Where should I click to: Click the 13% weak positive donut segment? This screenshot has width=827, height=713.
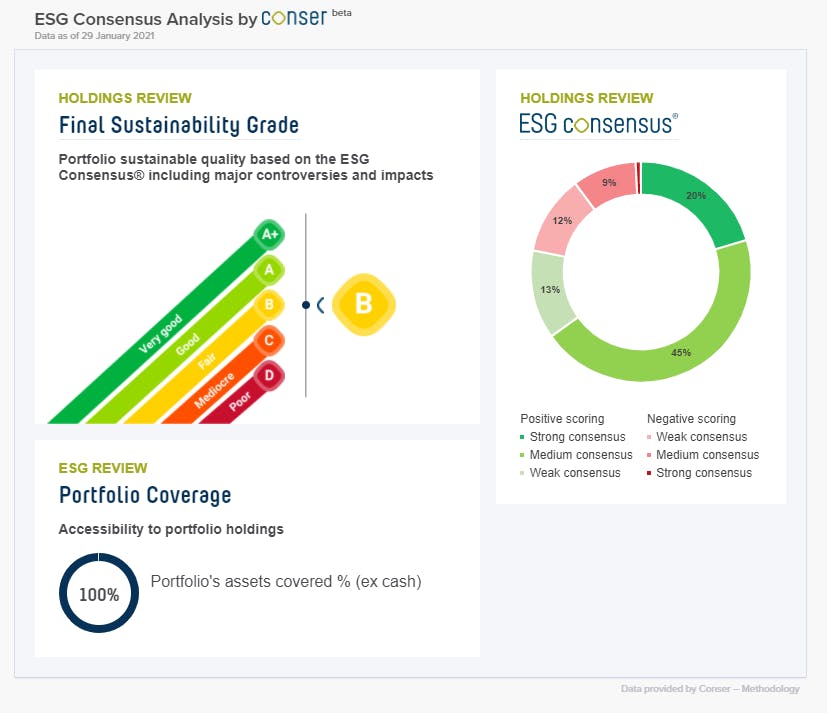(550, 291)
